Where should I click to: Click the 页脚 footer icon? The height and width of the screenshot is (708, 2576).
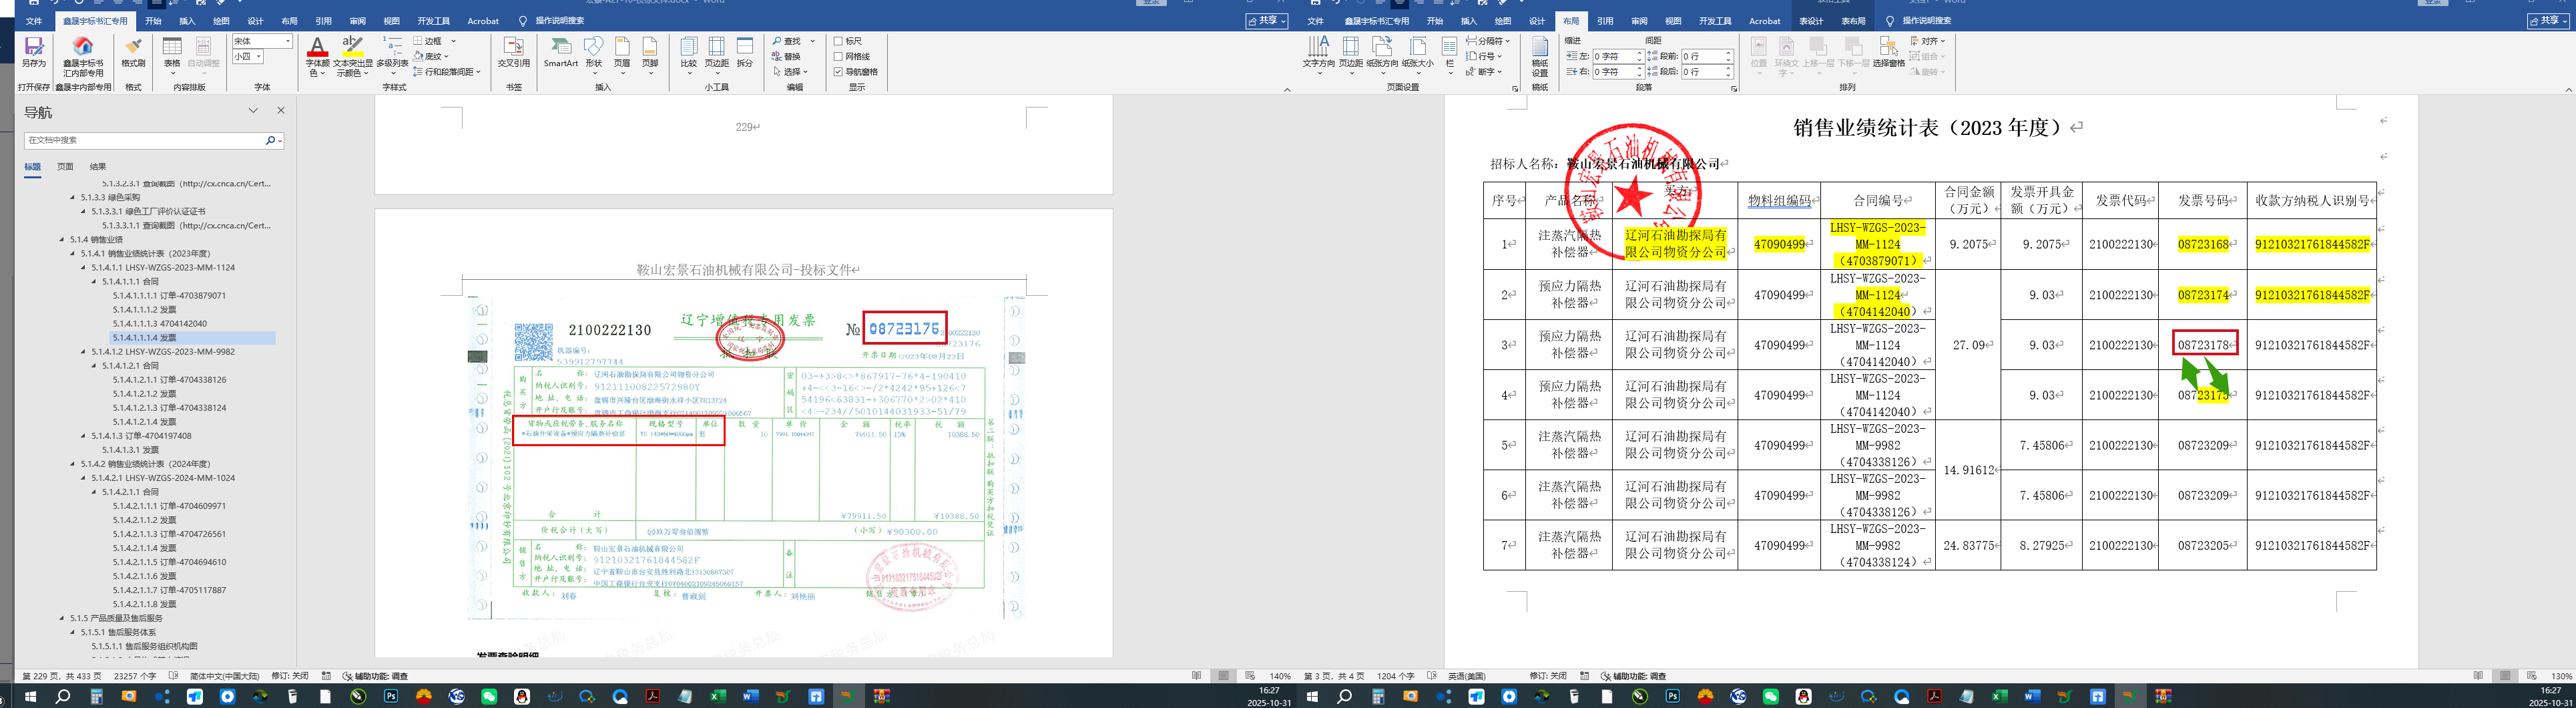[x=650, y=47]
